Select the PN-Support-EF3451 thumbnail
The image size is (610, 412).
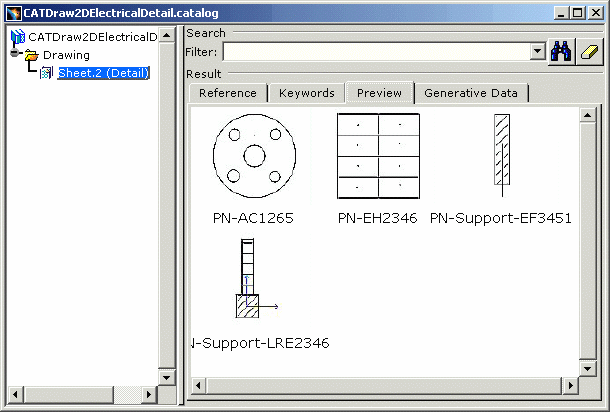(x=502, y=155)
